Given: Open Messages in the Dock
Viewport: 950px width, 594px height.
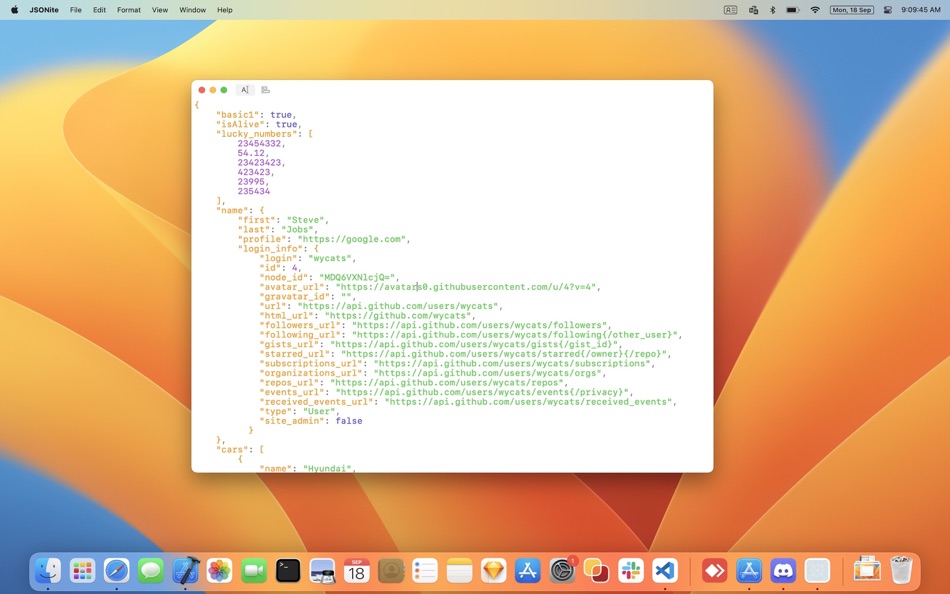Looking at the screenshot, I should [150, 570].
